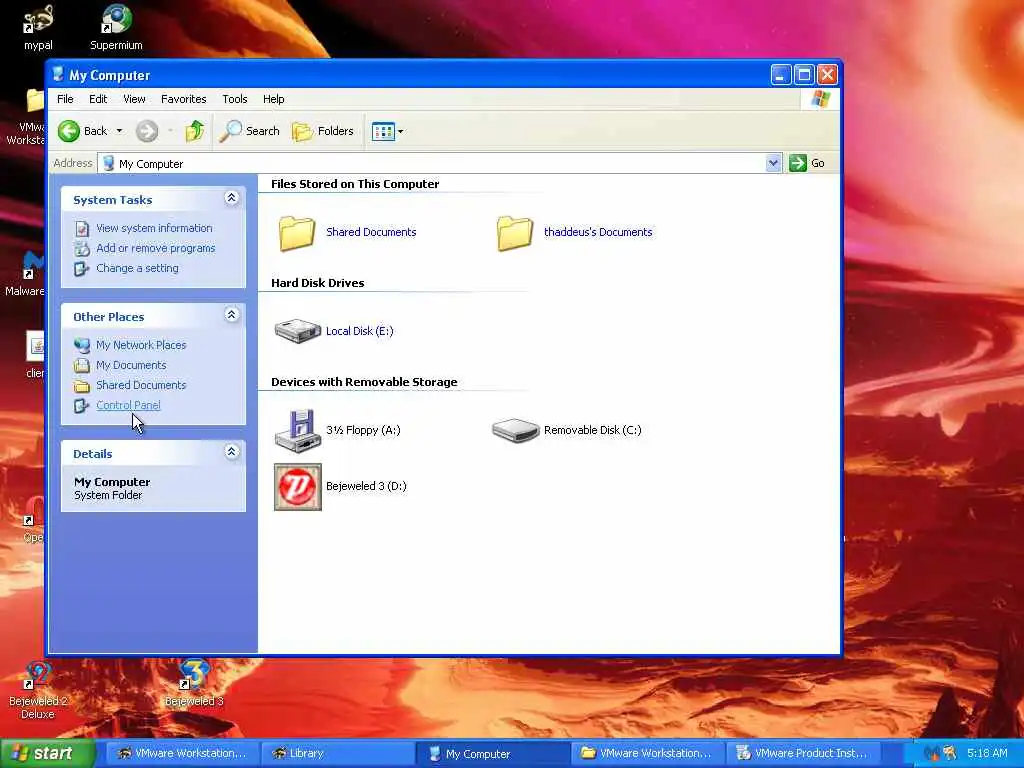Click the Removable Disk (C:) label
1024x768 pixels.
pyautogui.click(x=592, y=430)
